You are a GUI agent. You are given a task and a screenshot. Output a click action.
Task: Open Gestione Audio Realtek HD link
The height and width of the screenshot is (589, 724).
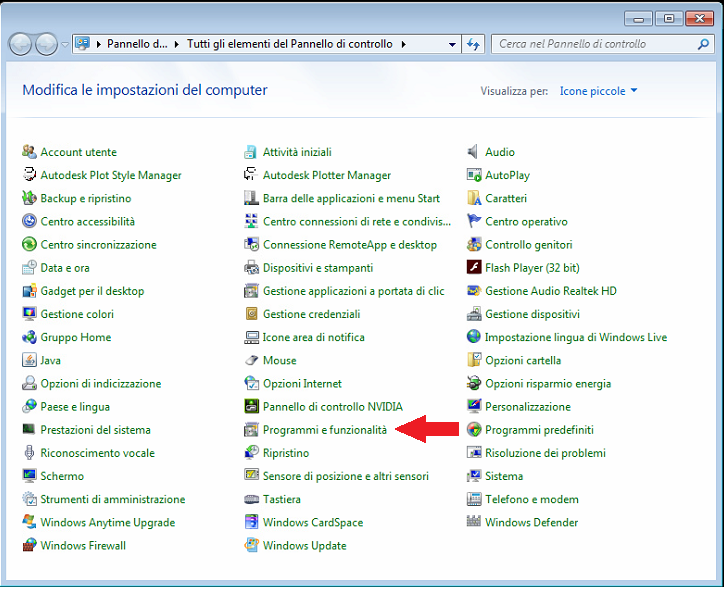(x=550, y=290)
